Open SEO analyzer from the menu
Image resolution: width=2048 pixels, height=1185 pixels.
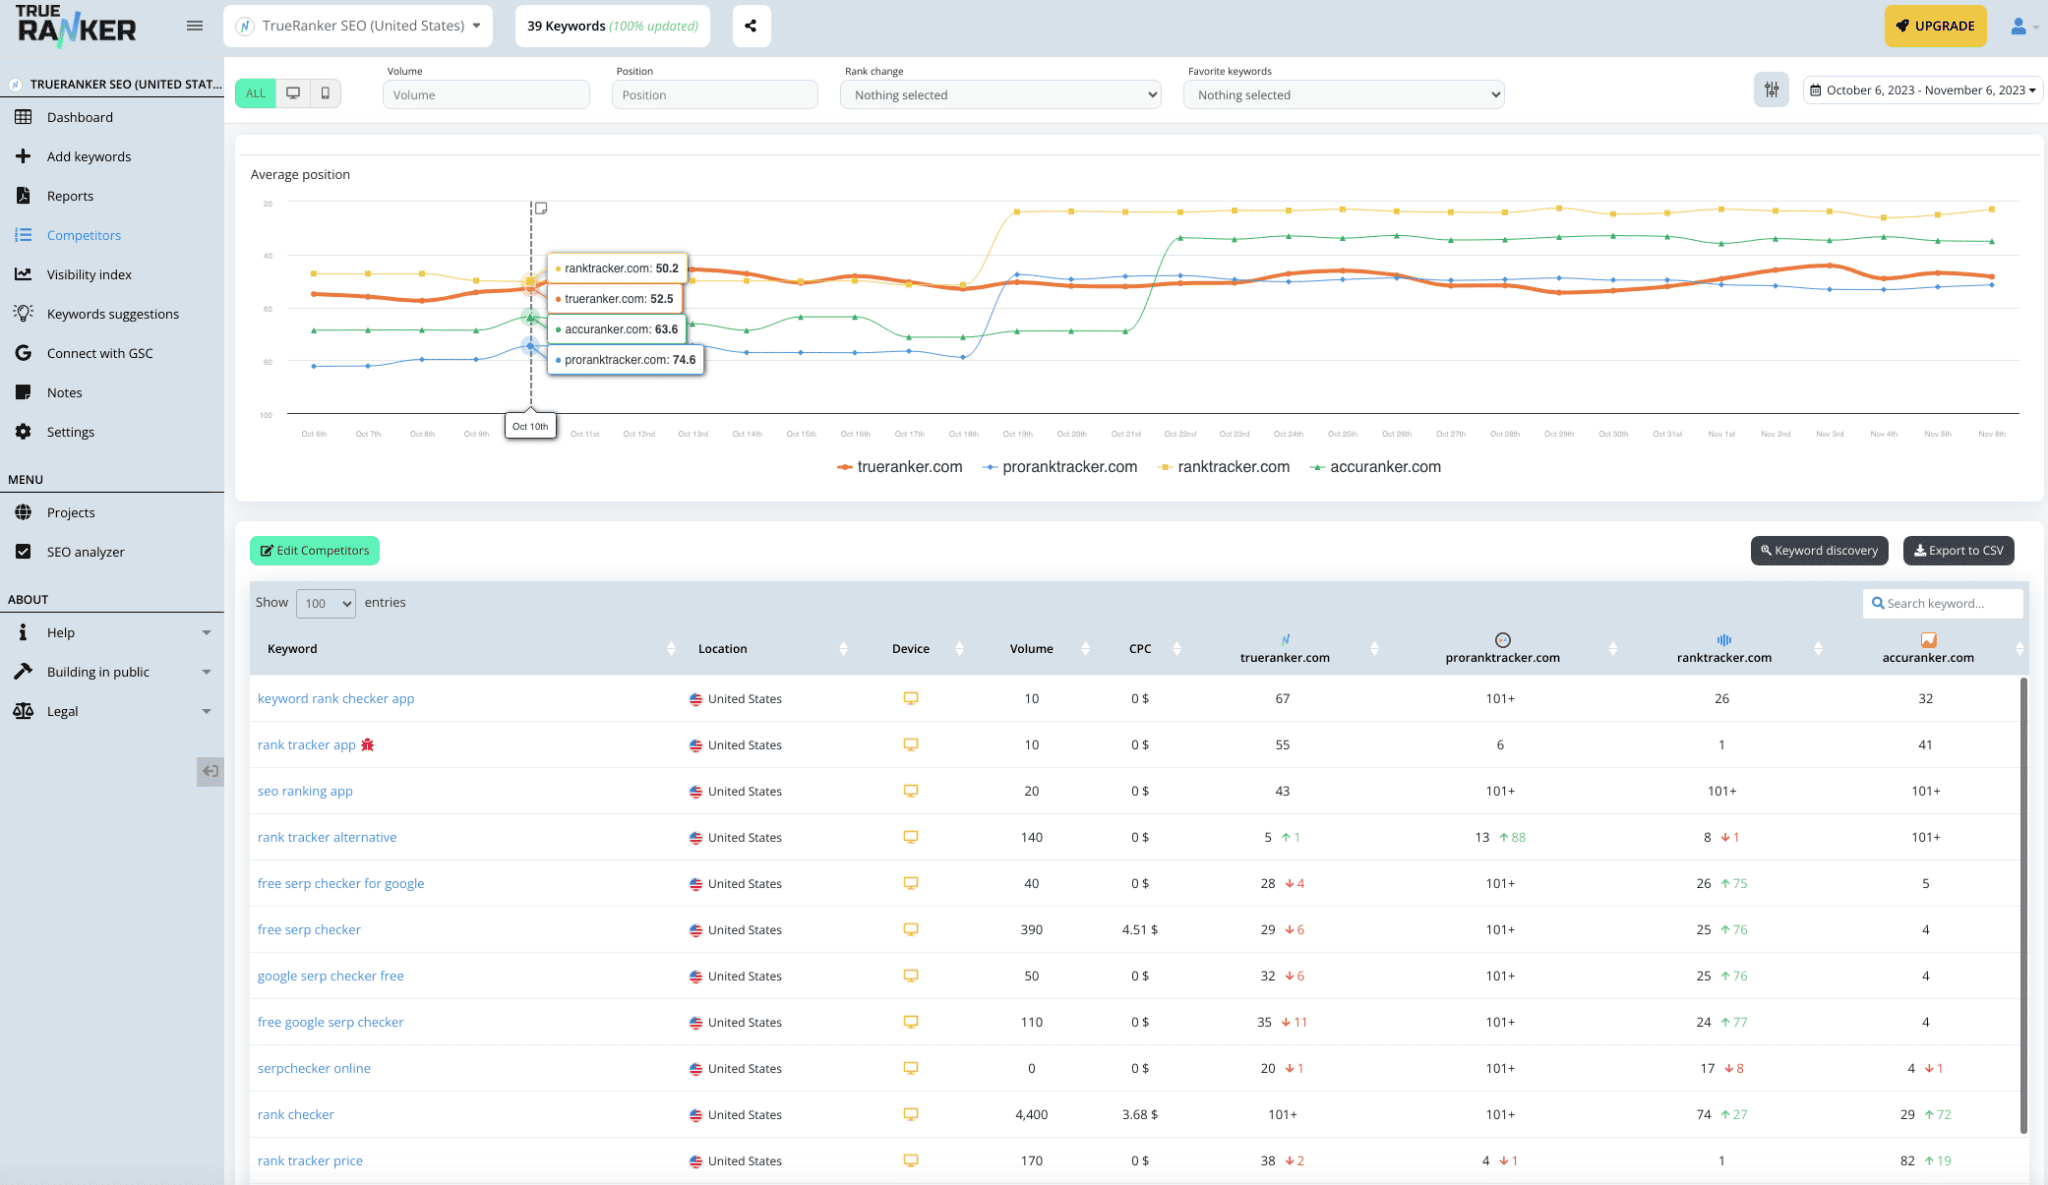tap(86, 551)
